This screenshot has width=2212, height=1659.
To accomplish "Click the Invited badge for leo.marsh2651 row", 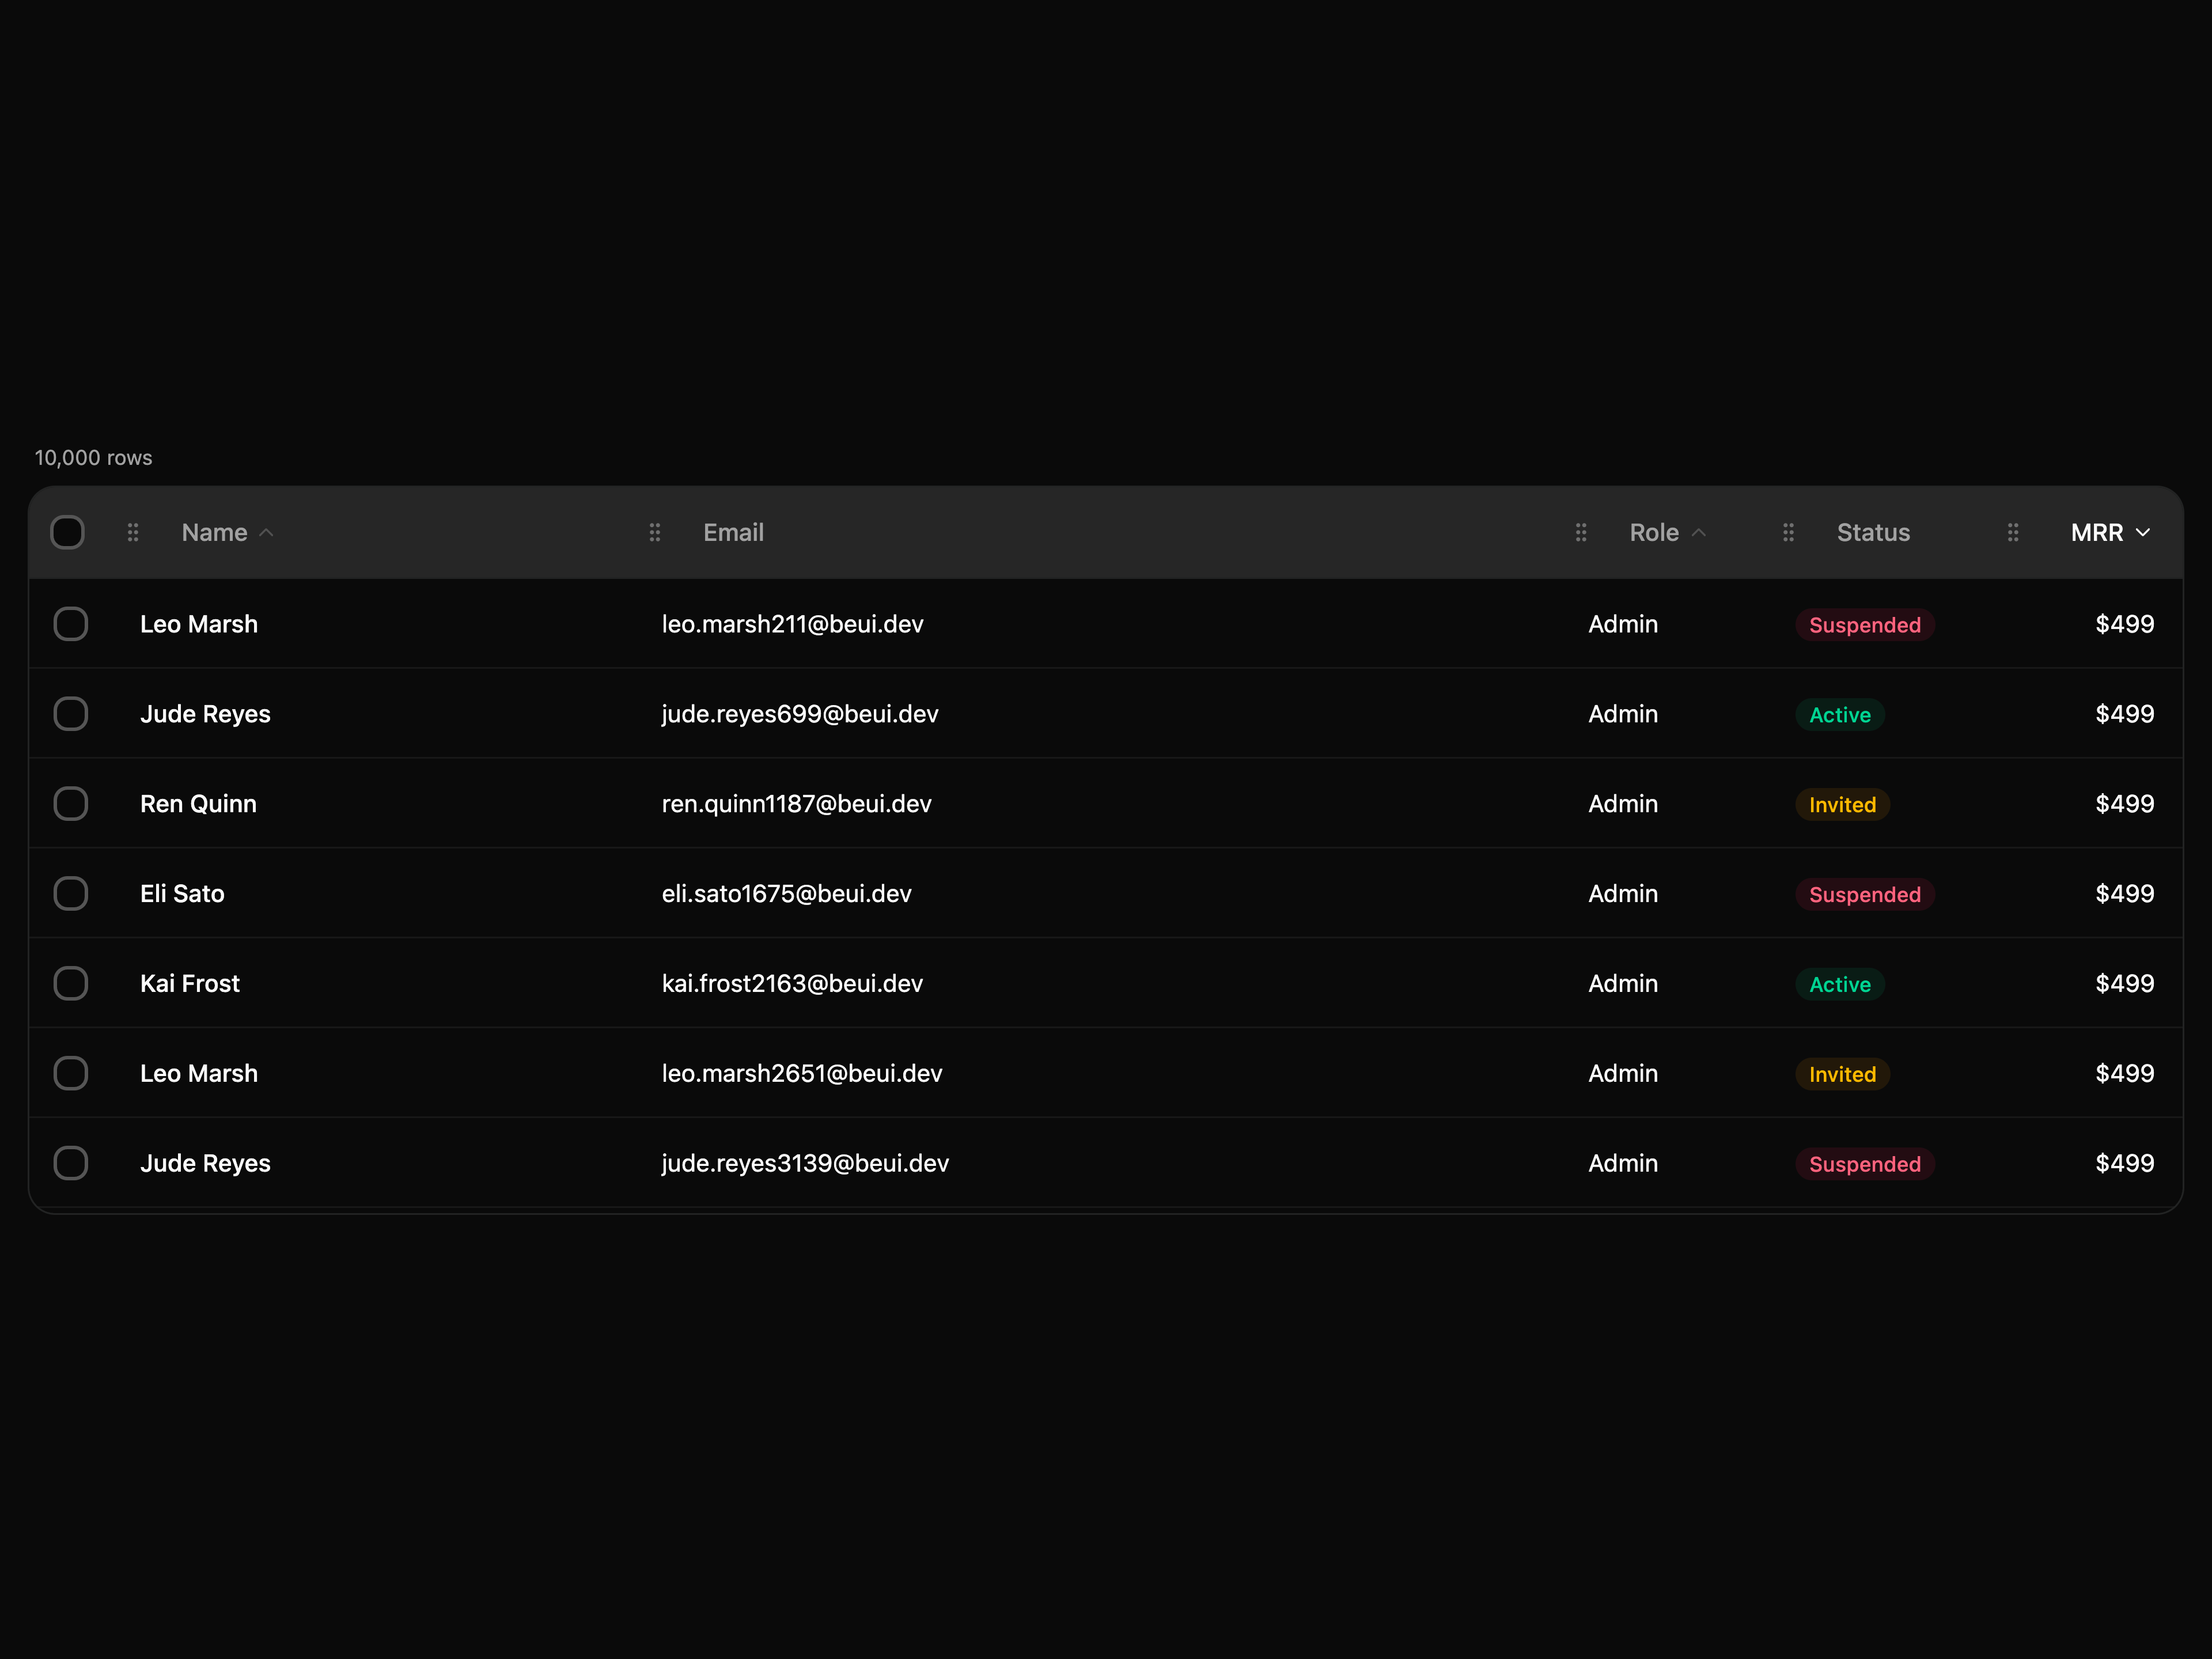I will [1842, 1074].
